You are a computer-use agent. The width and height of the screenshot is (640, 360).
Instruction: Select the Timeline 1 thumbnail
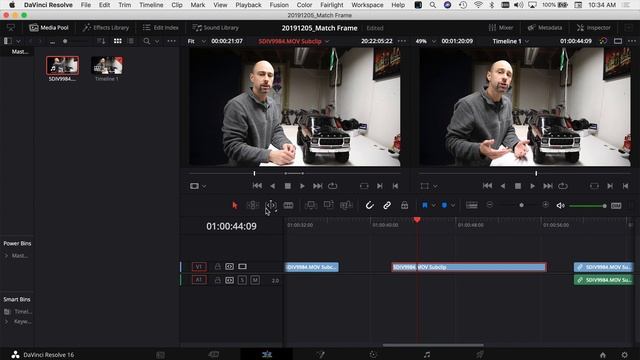pos(107,66)
